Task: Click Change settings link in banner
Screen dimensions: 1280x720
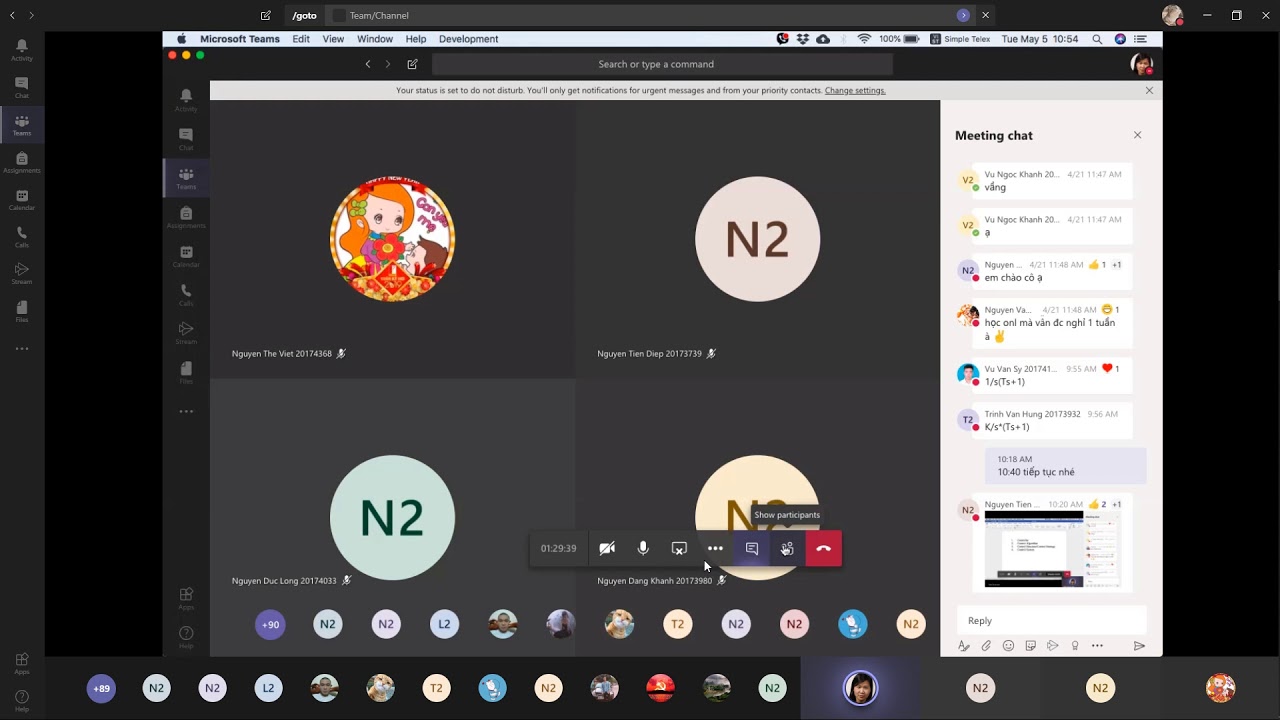Action: pyautogui.click(x=855, y=90)
